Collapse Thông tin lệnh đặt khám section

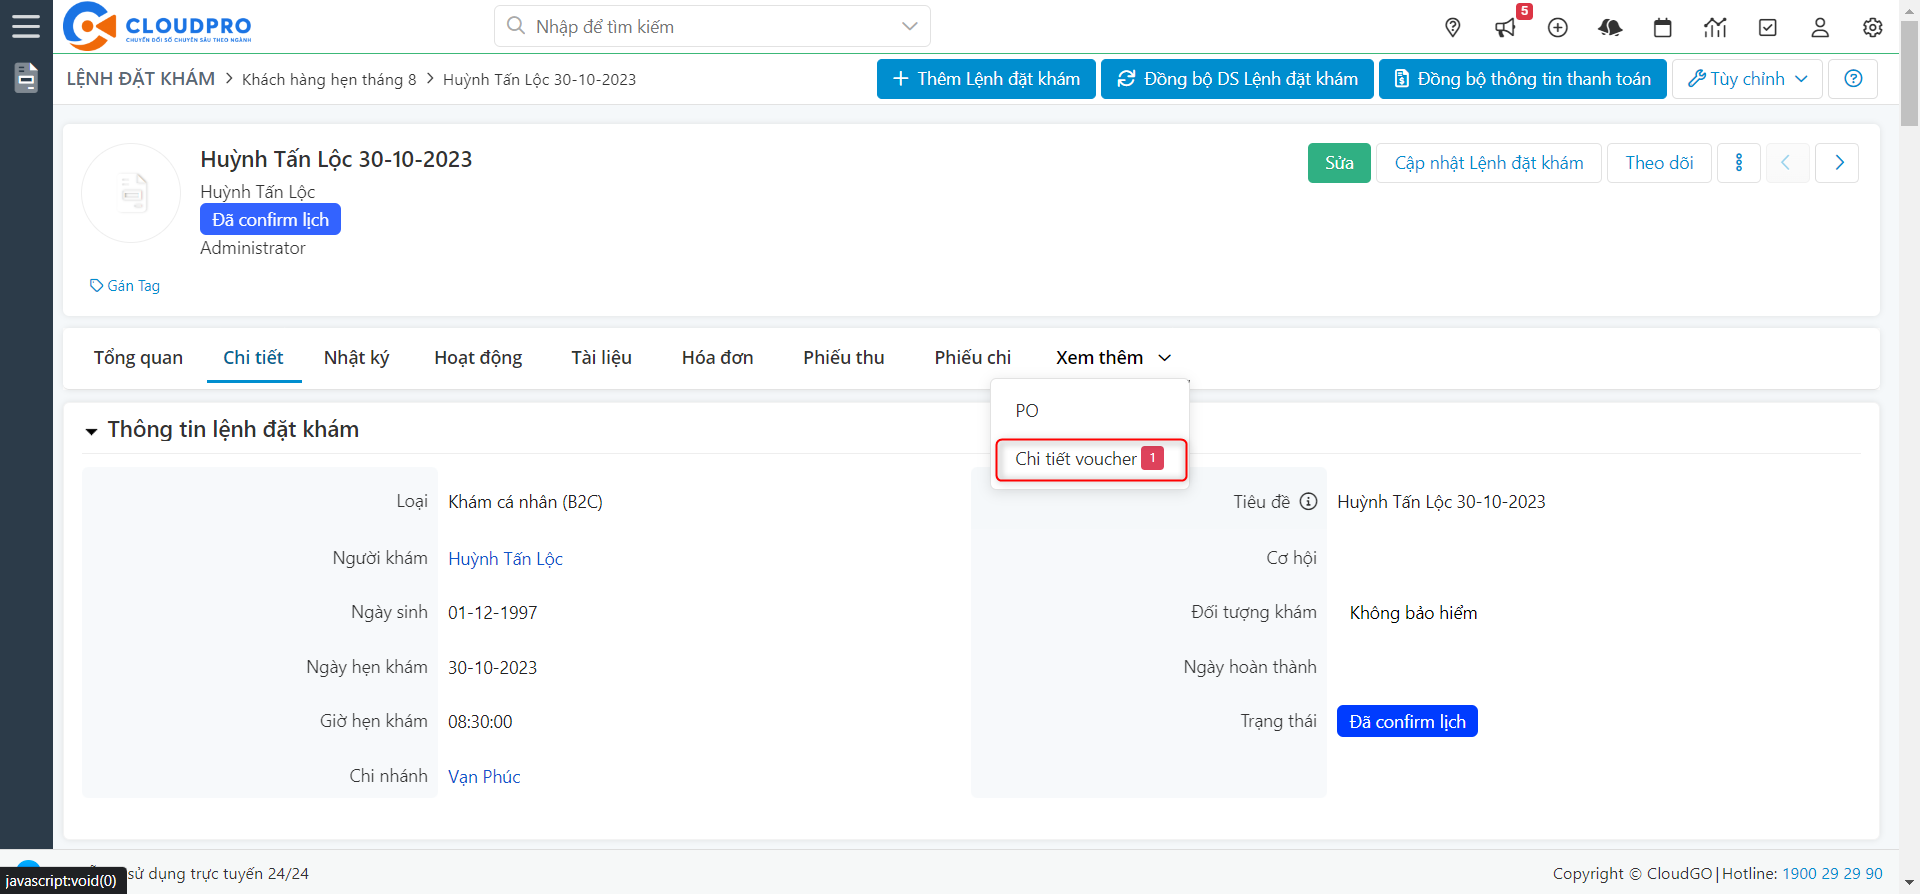(x=91, y=431)
